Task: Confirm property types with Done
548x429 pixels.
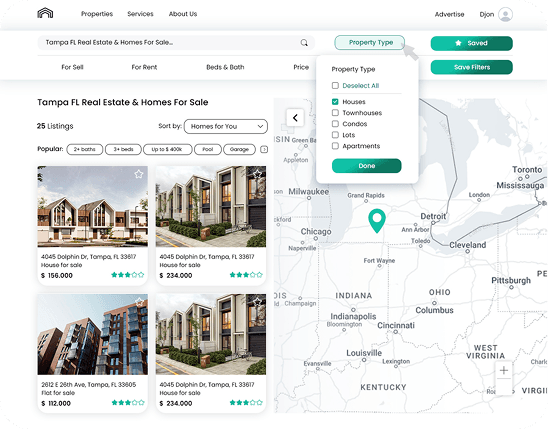Action: click(x=367, y=166)
